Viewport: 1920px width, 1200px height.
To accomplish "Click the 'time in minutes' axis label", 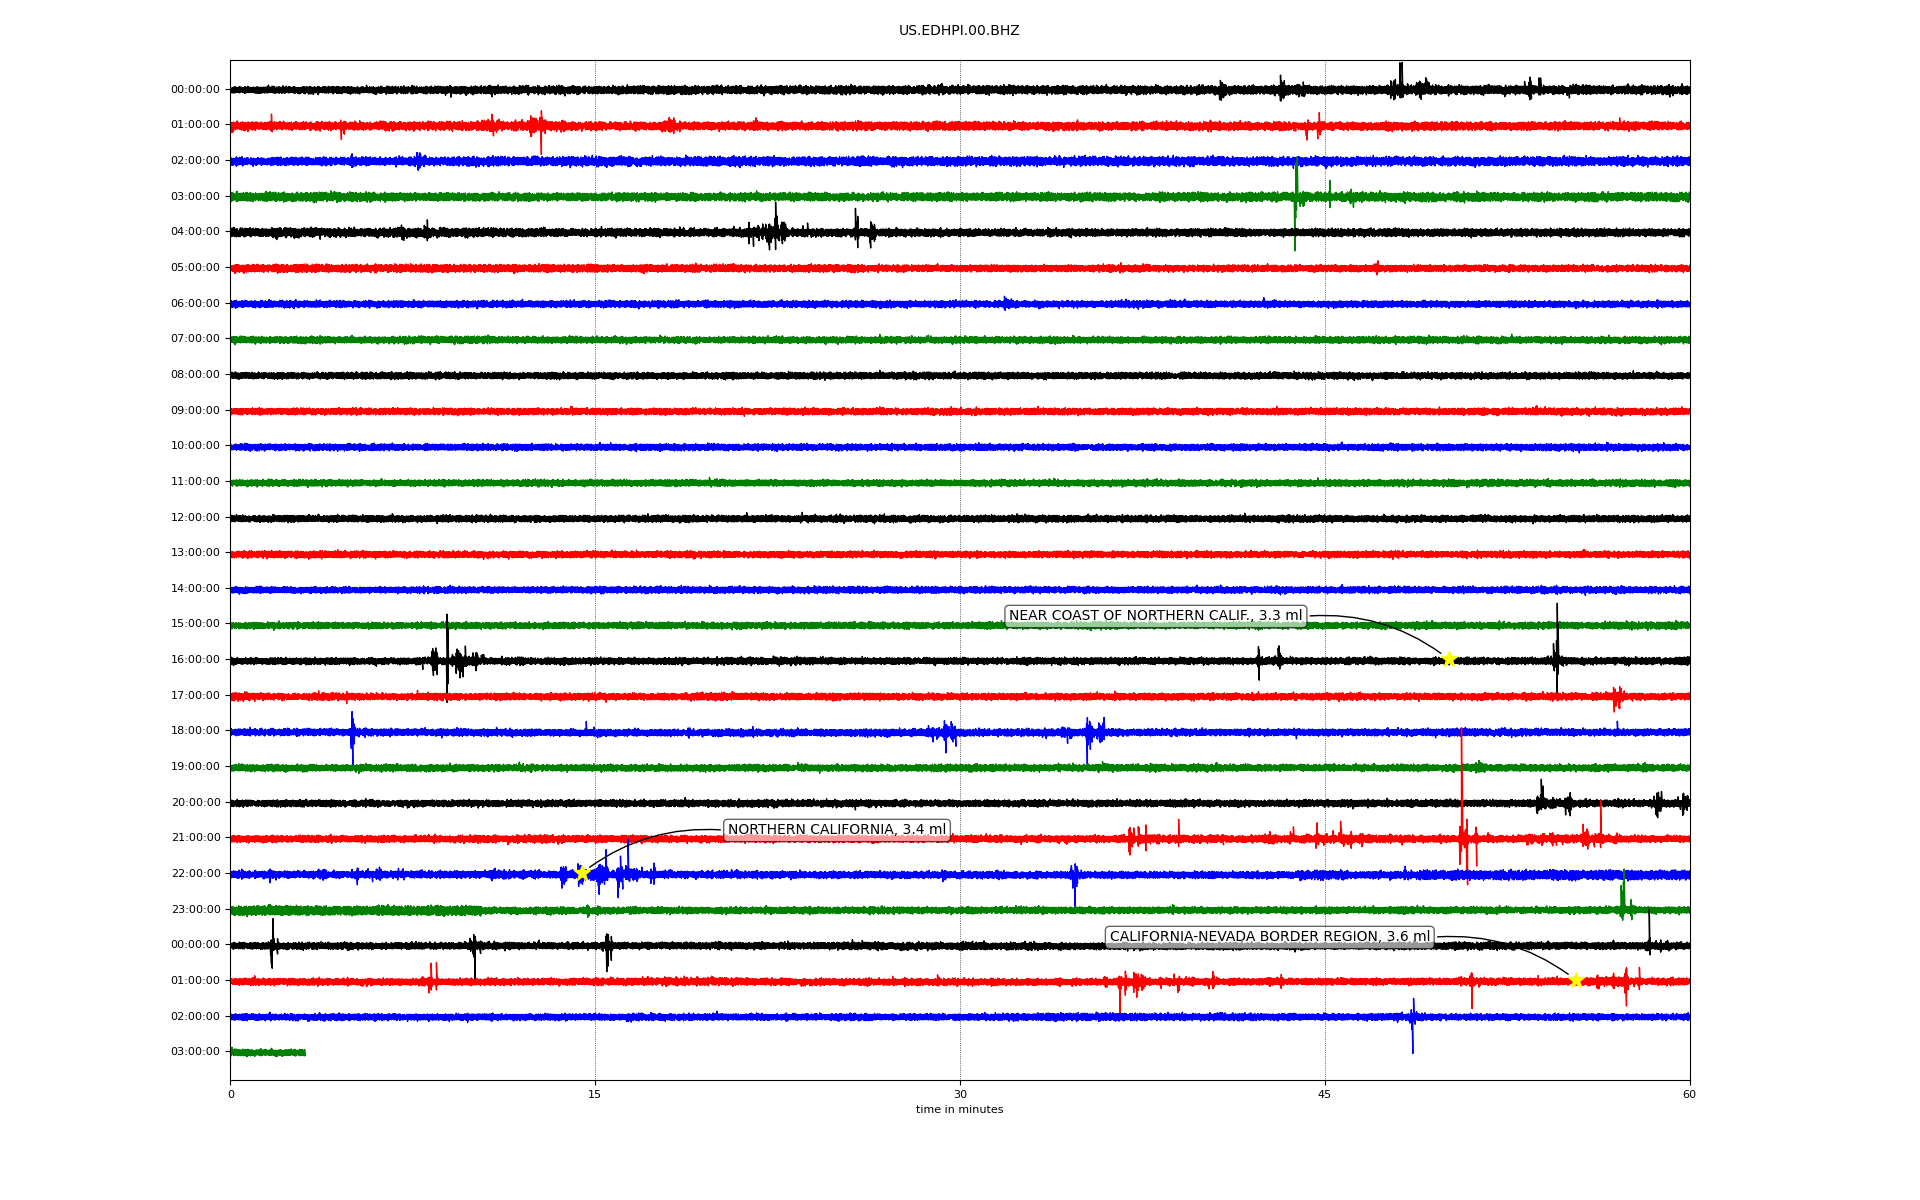I will coord(959,1110).
